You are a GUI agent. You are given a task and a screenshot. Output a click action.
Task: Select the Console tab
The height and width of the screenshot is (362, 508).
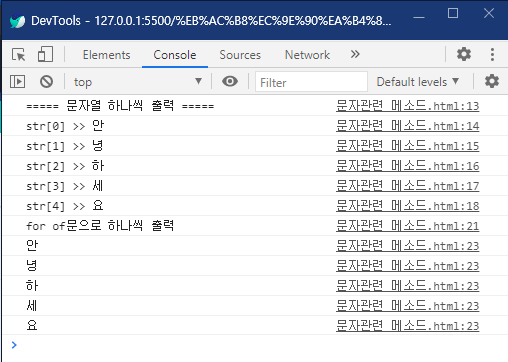(175, 55)
